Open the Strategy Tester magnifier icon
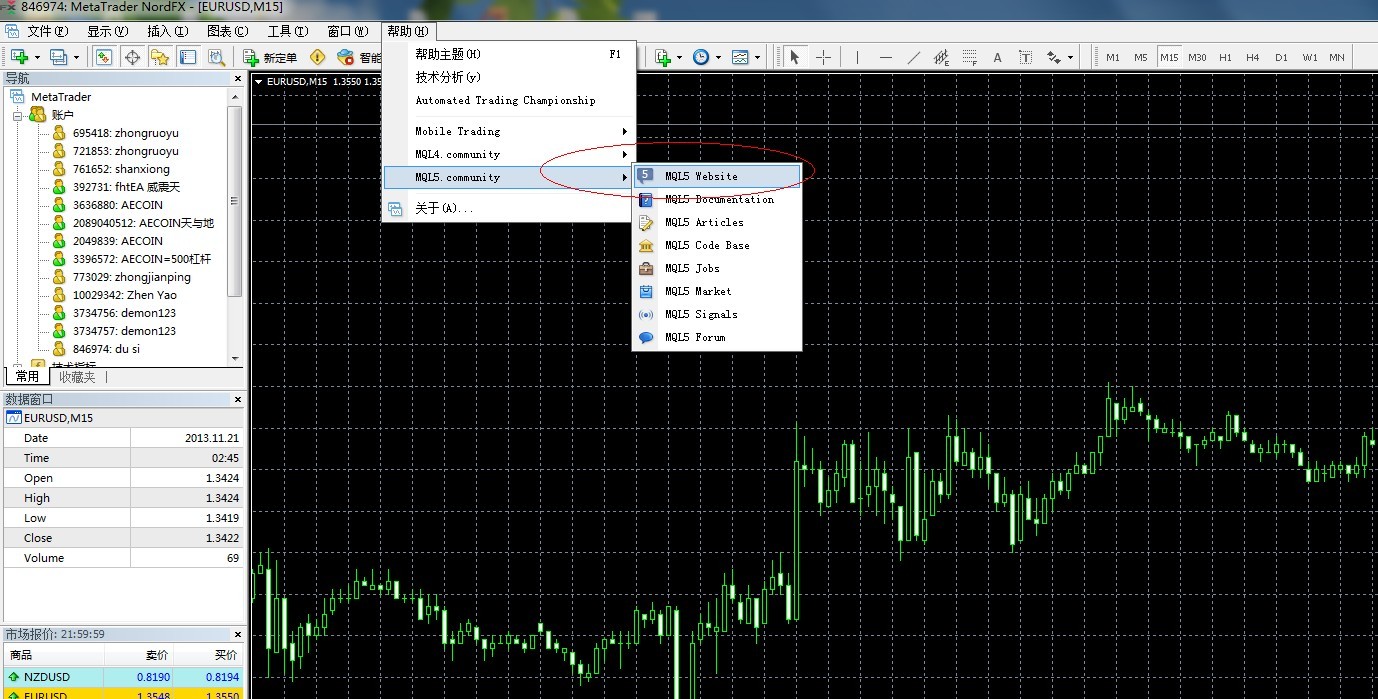1378x699 pixels. (215, 57)
